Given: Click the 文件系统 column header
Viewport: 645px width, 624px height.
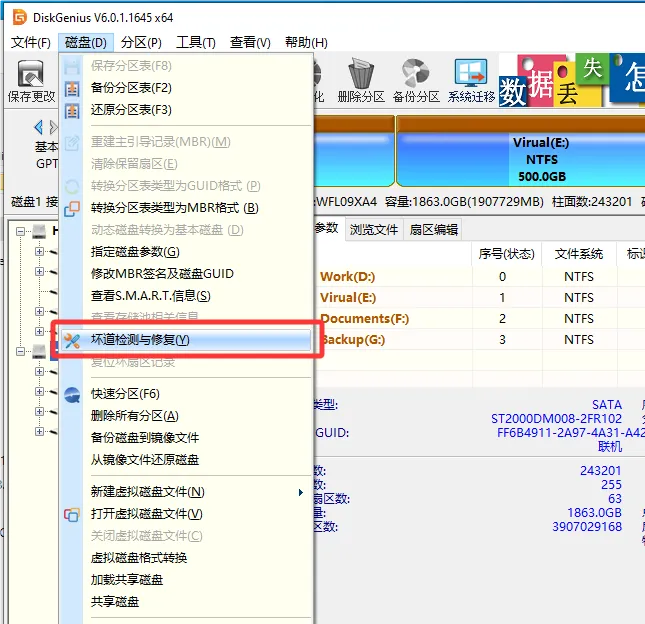Looking at the screenshot, I should coord(578,254).
